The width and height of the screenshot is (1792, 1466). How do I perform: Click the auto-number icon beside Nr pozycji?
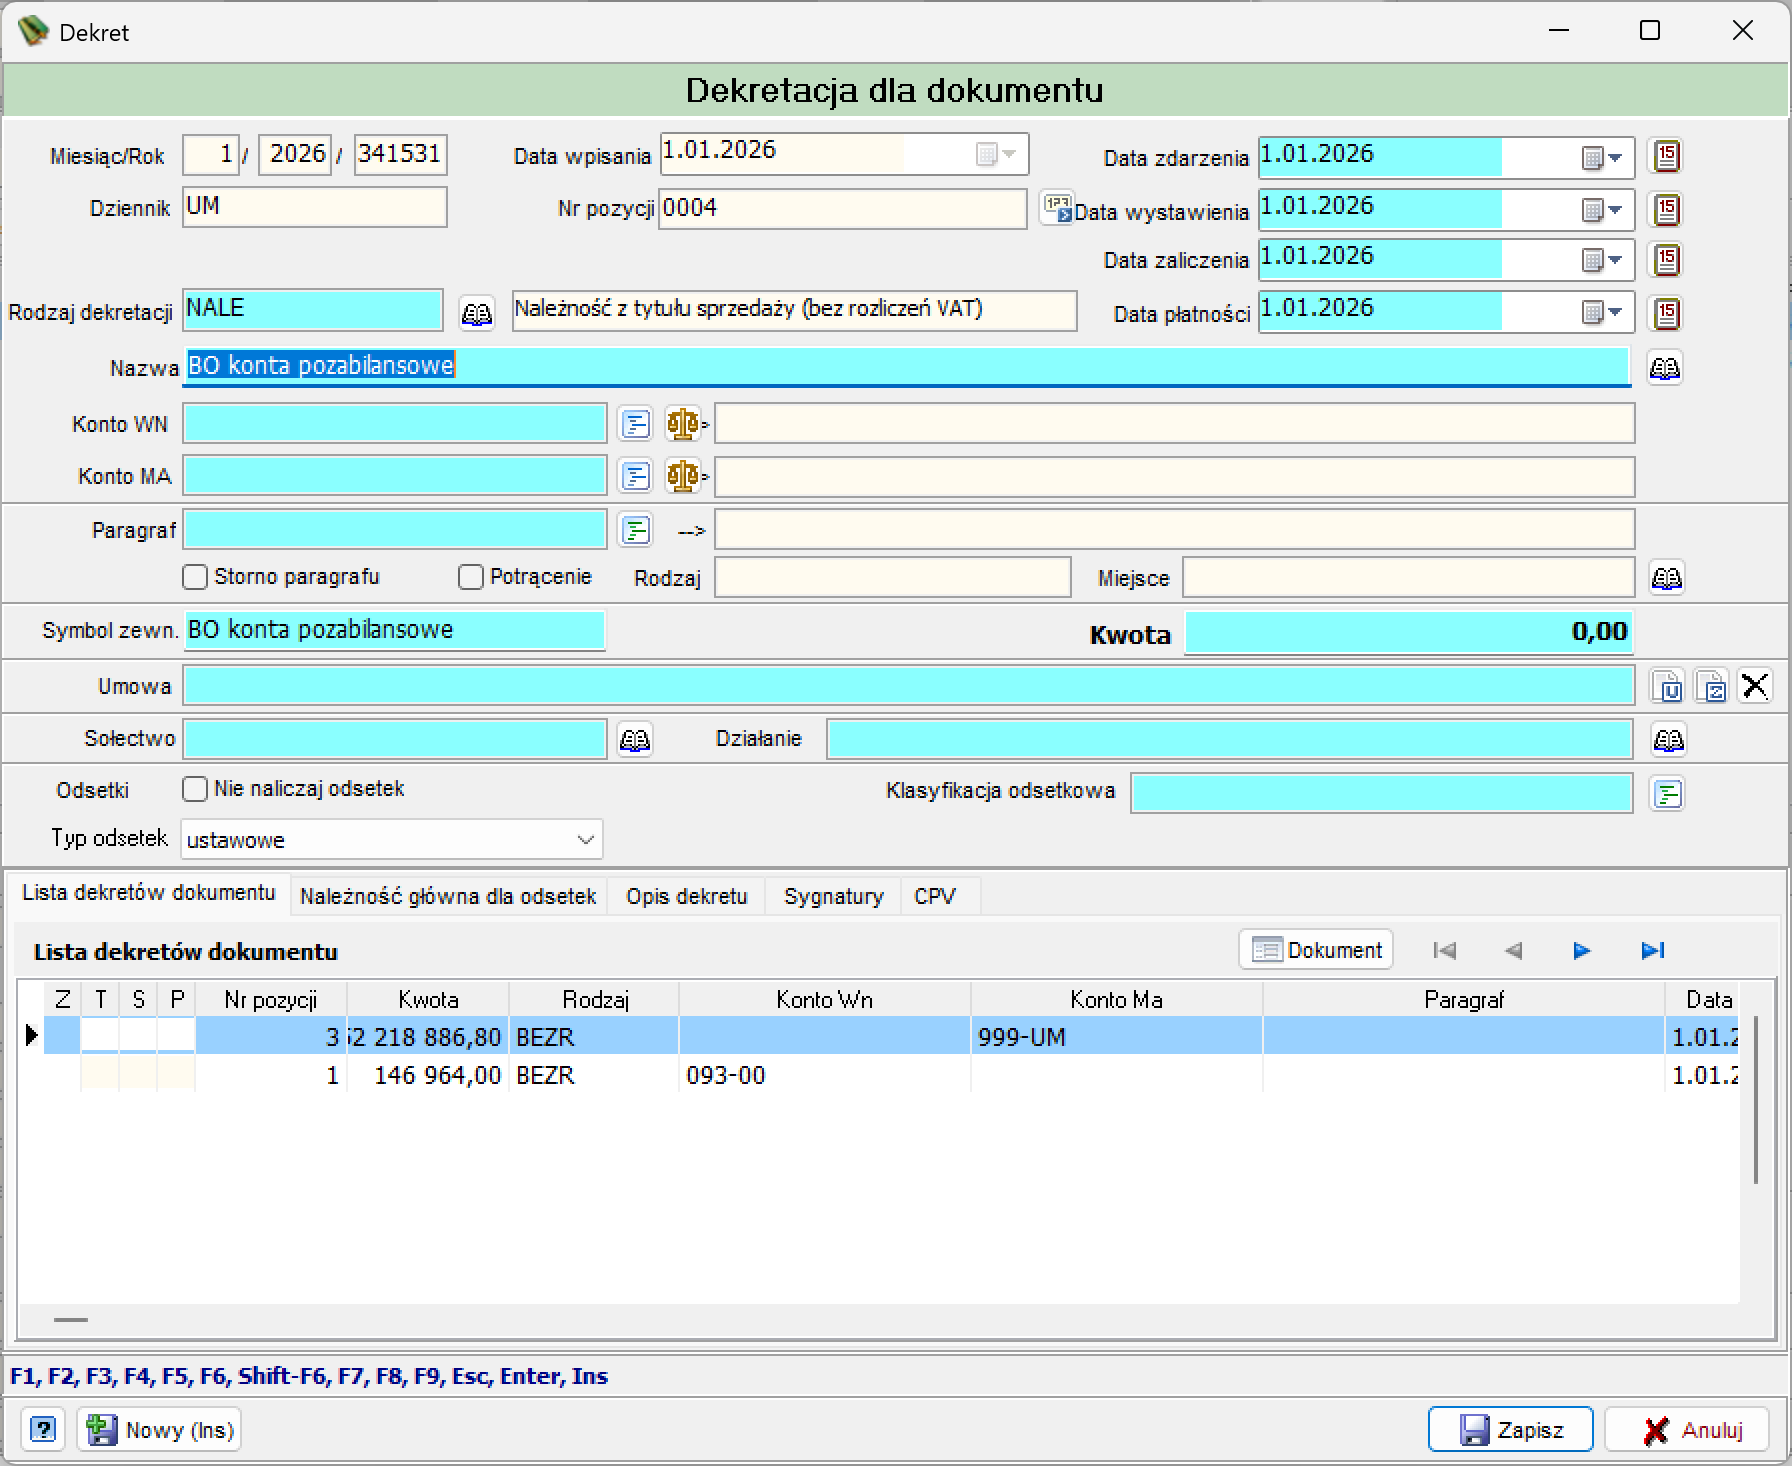1056,208
